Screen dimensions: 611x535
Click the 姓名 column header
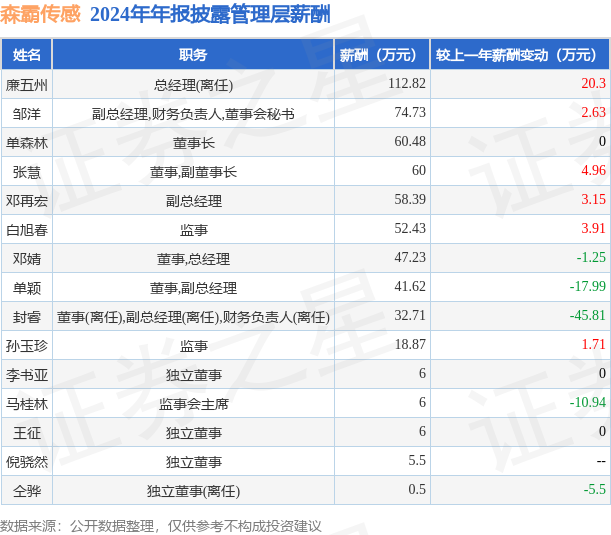tap(26, 55)
